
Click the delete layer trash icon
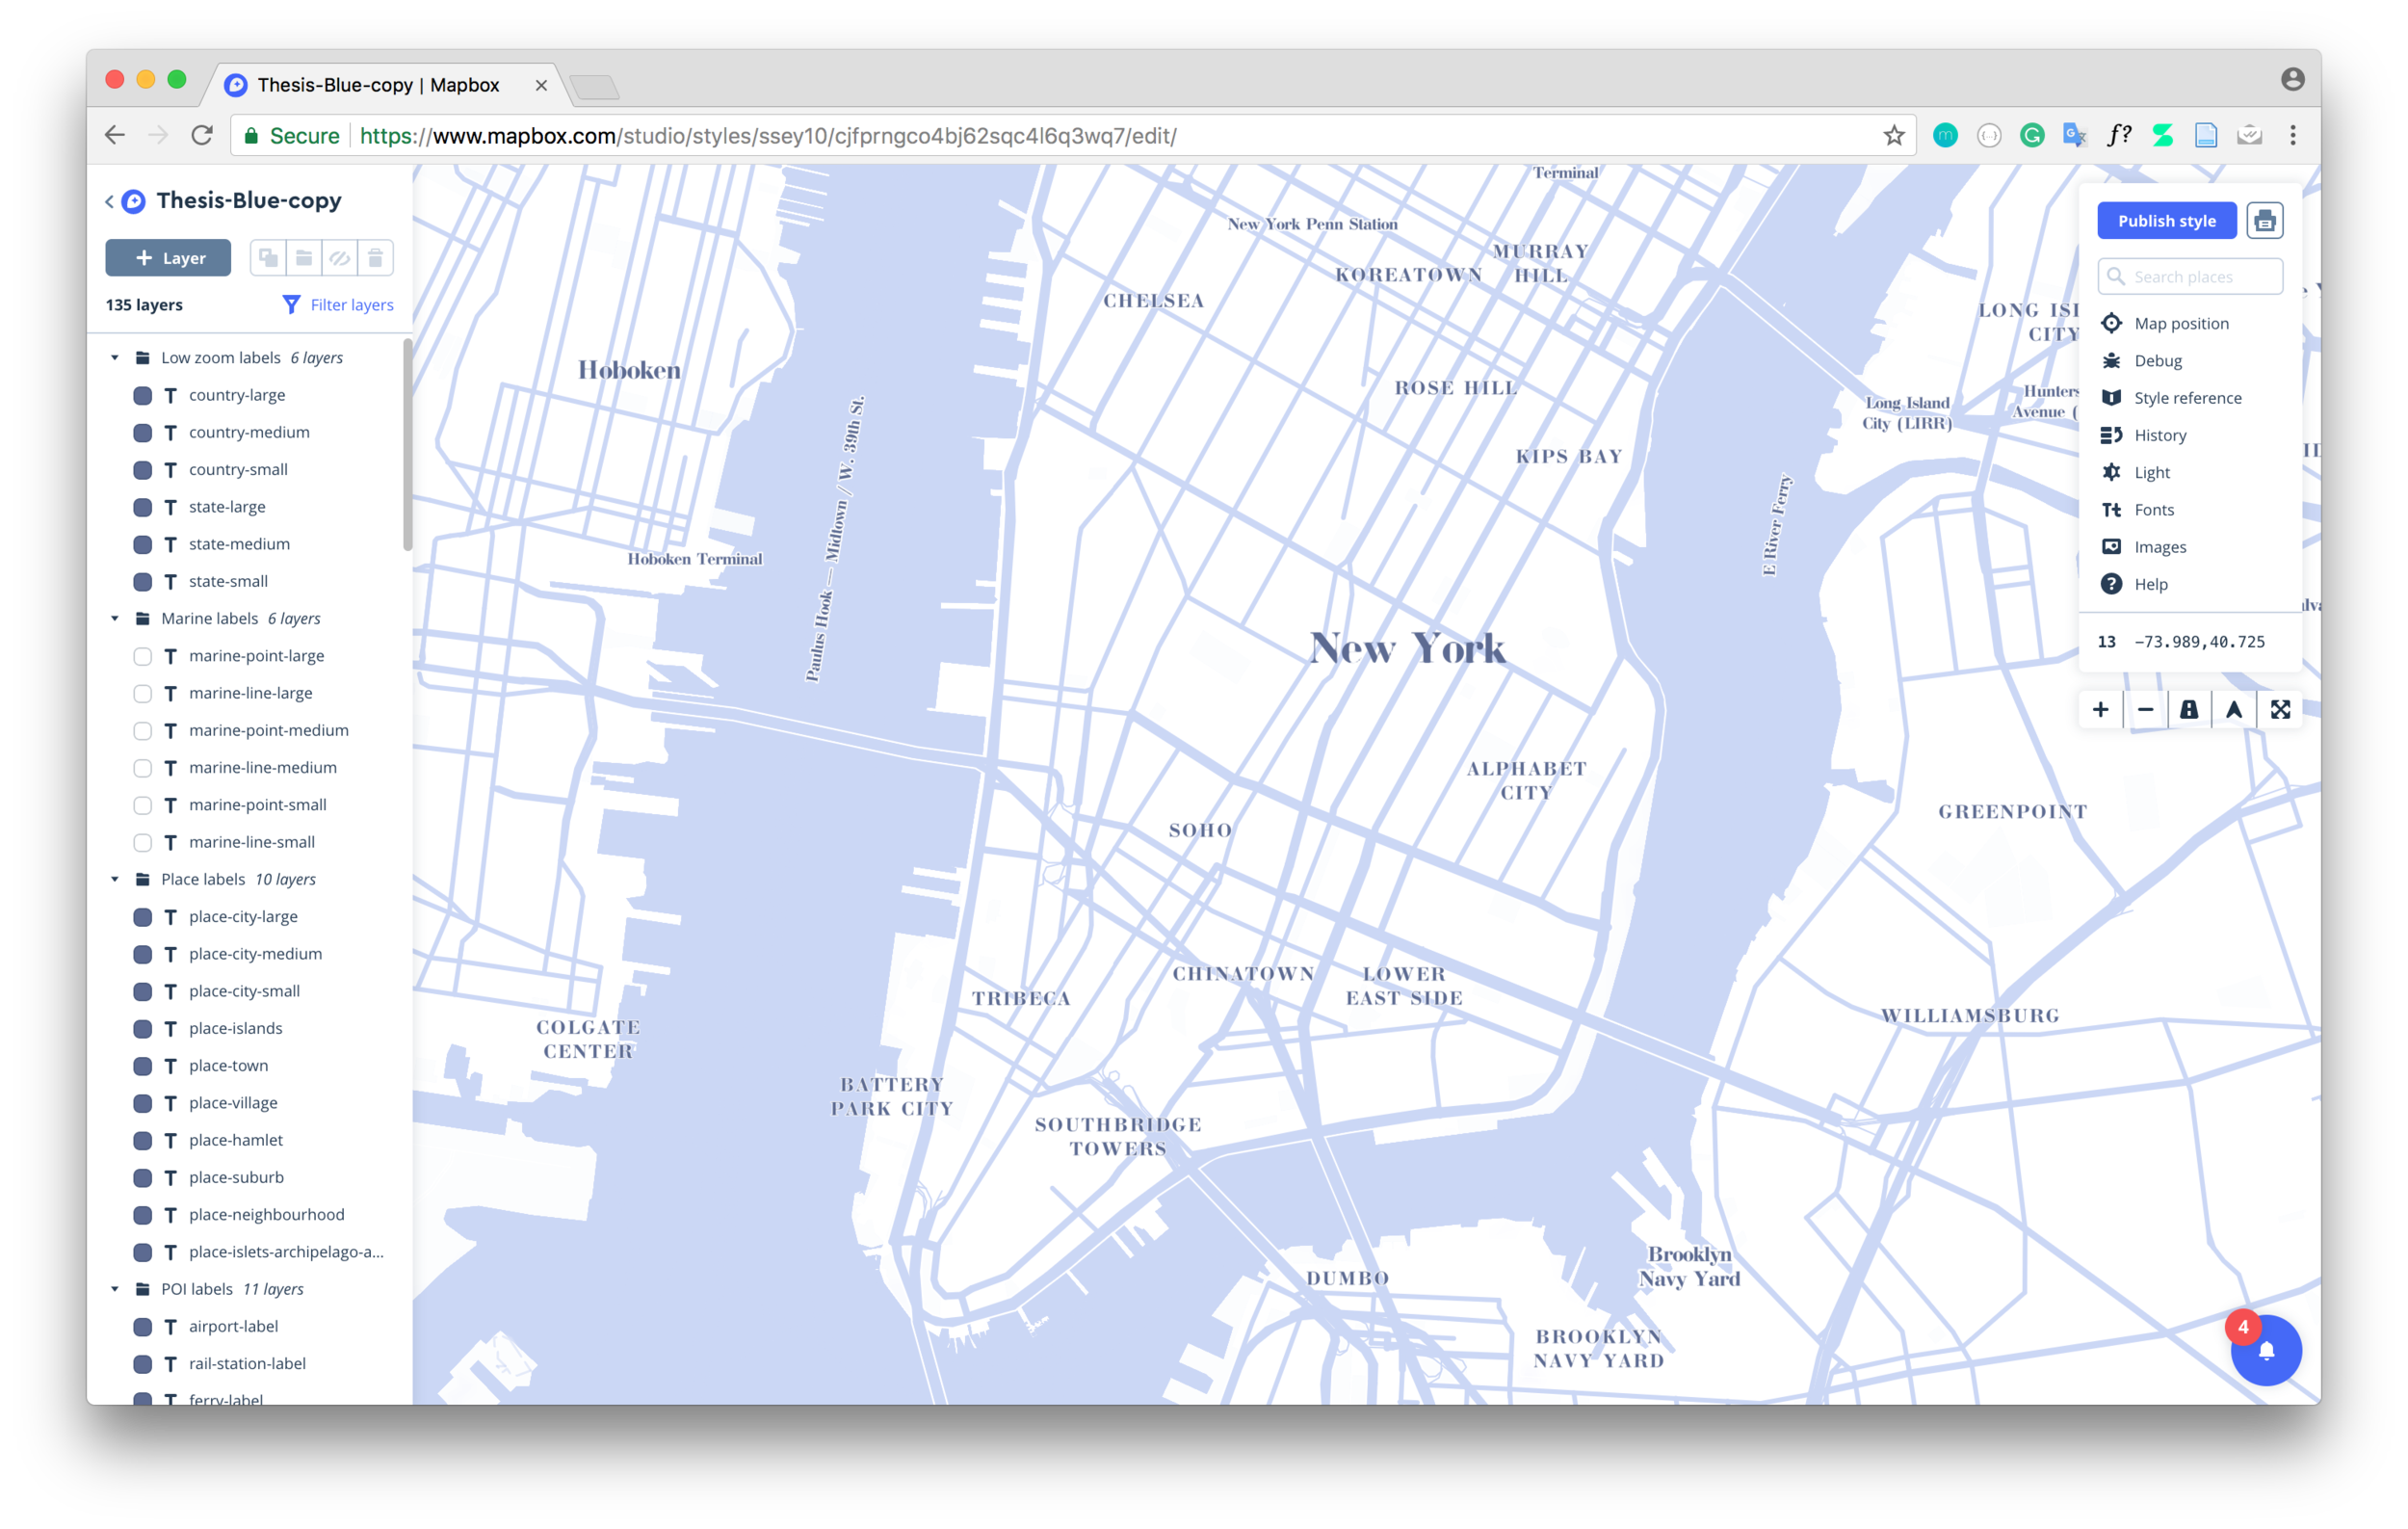pos(375,258)
